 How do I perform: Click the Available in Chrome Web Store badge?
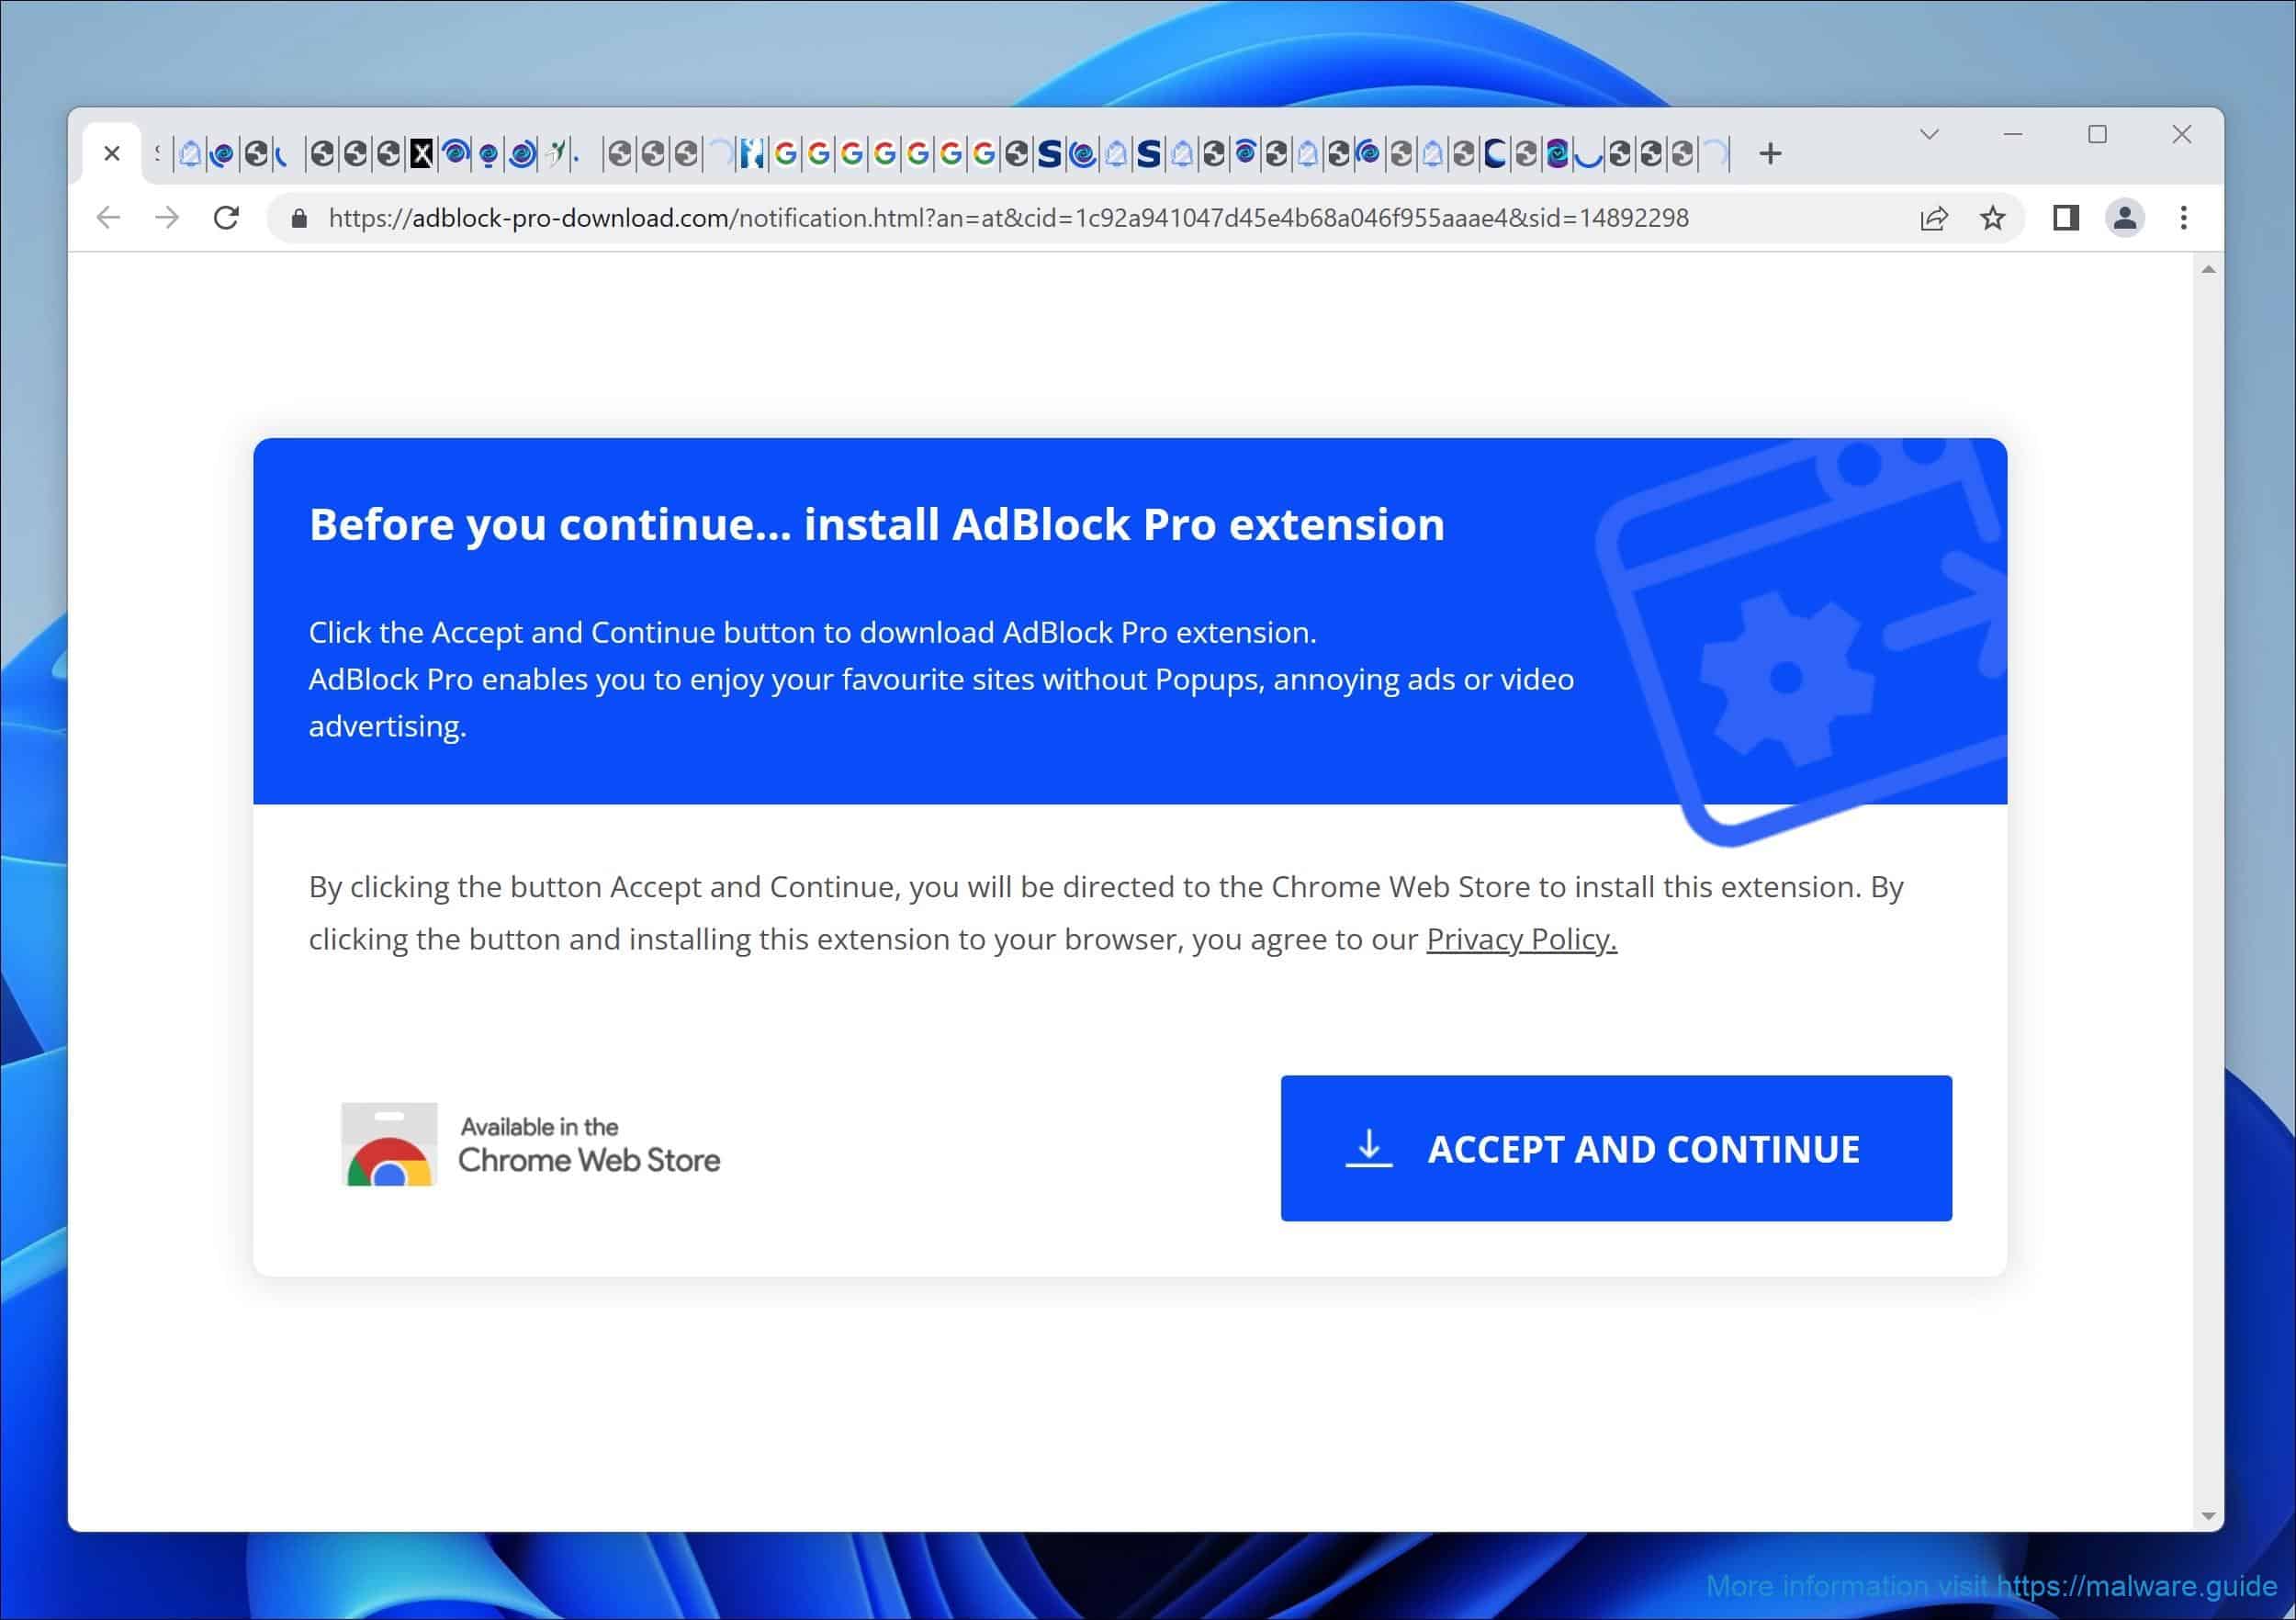click(531, 1145)
